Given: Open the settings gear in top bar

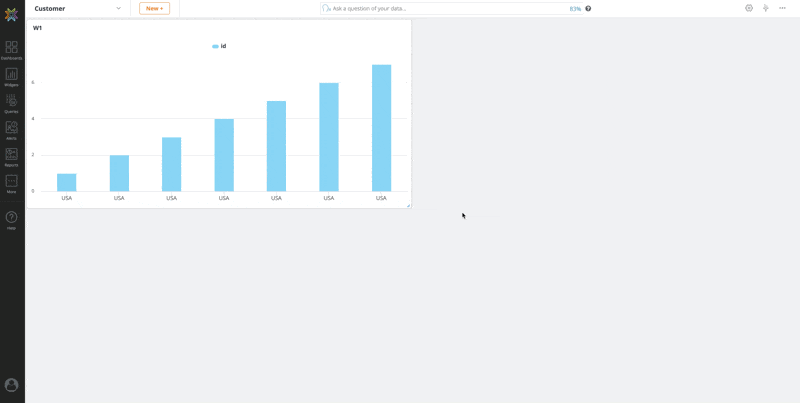Looking at the screenshot, I should tap(749, 8).
